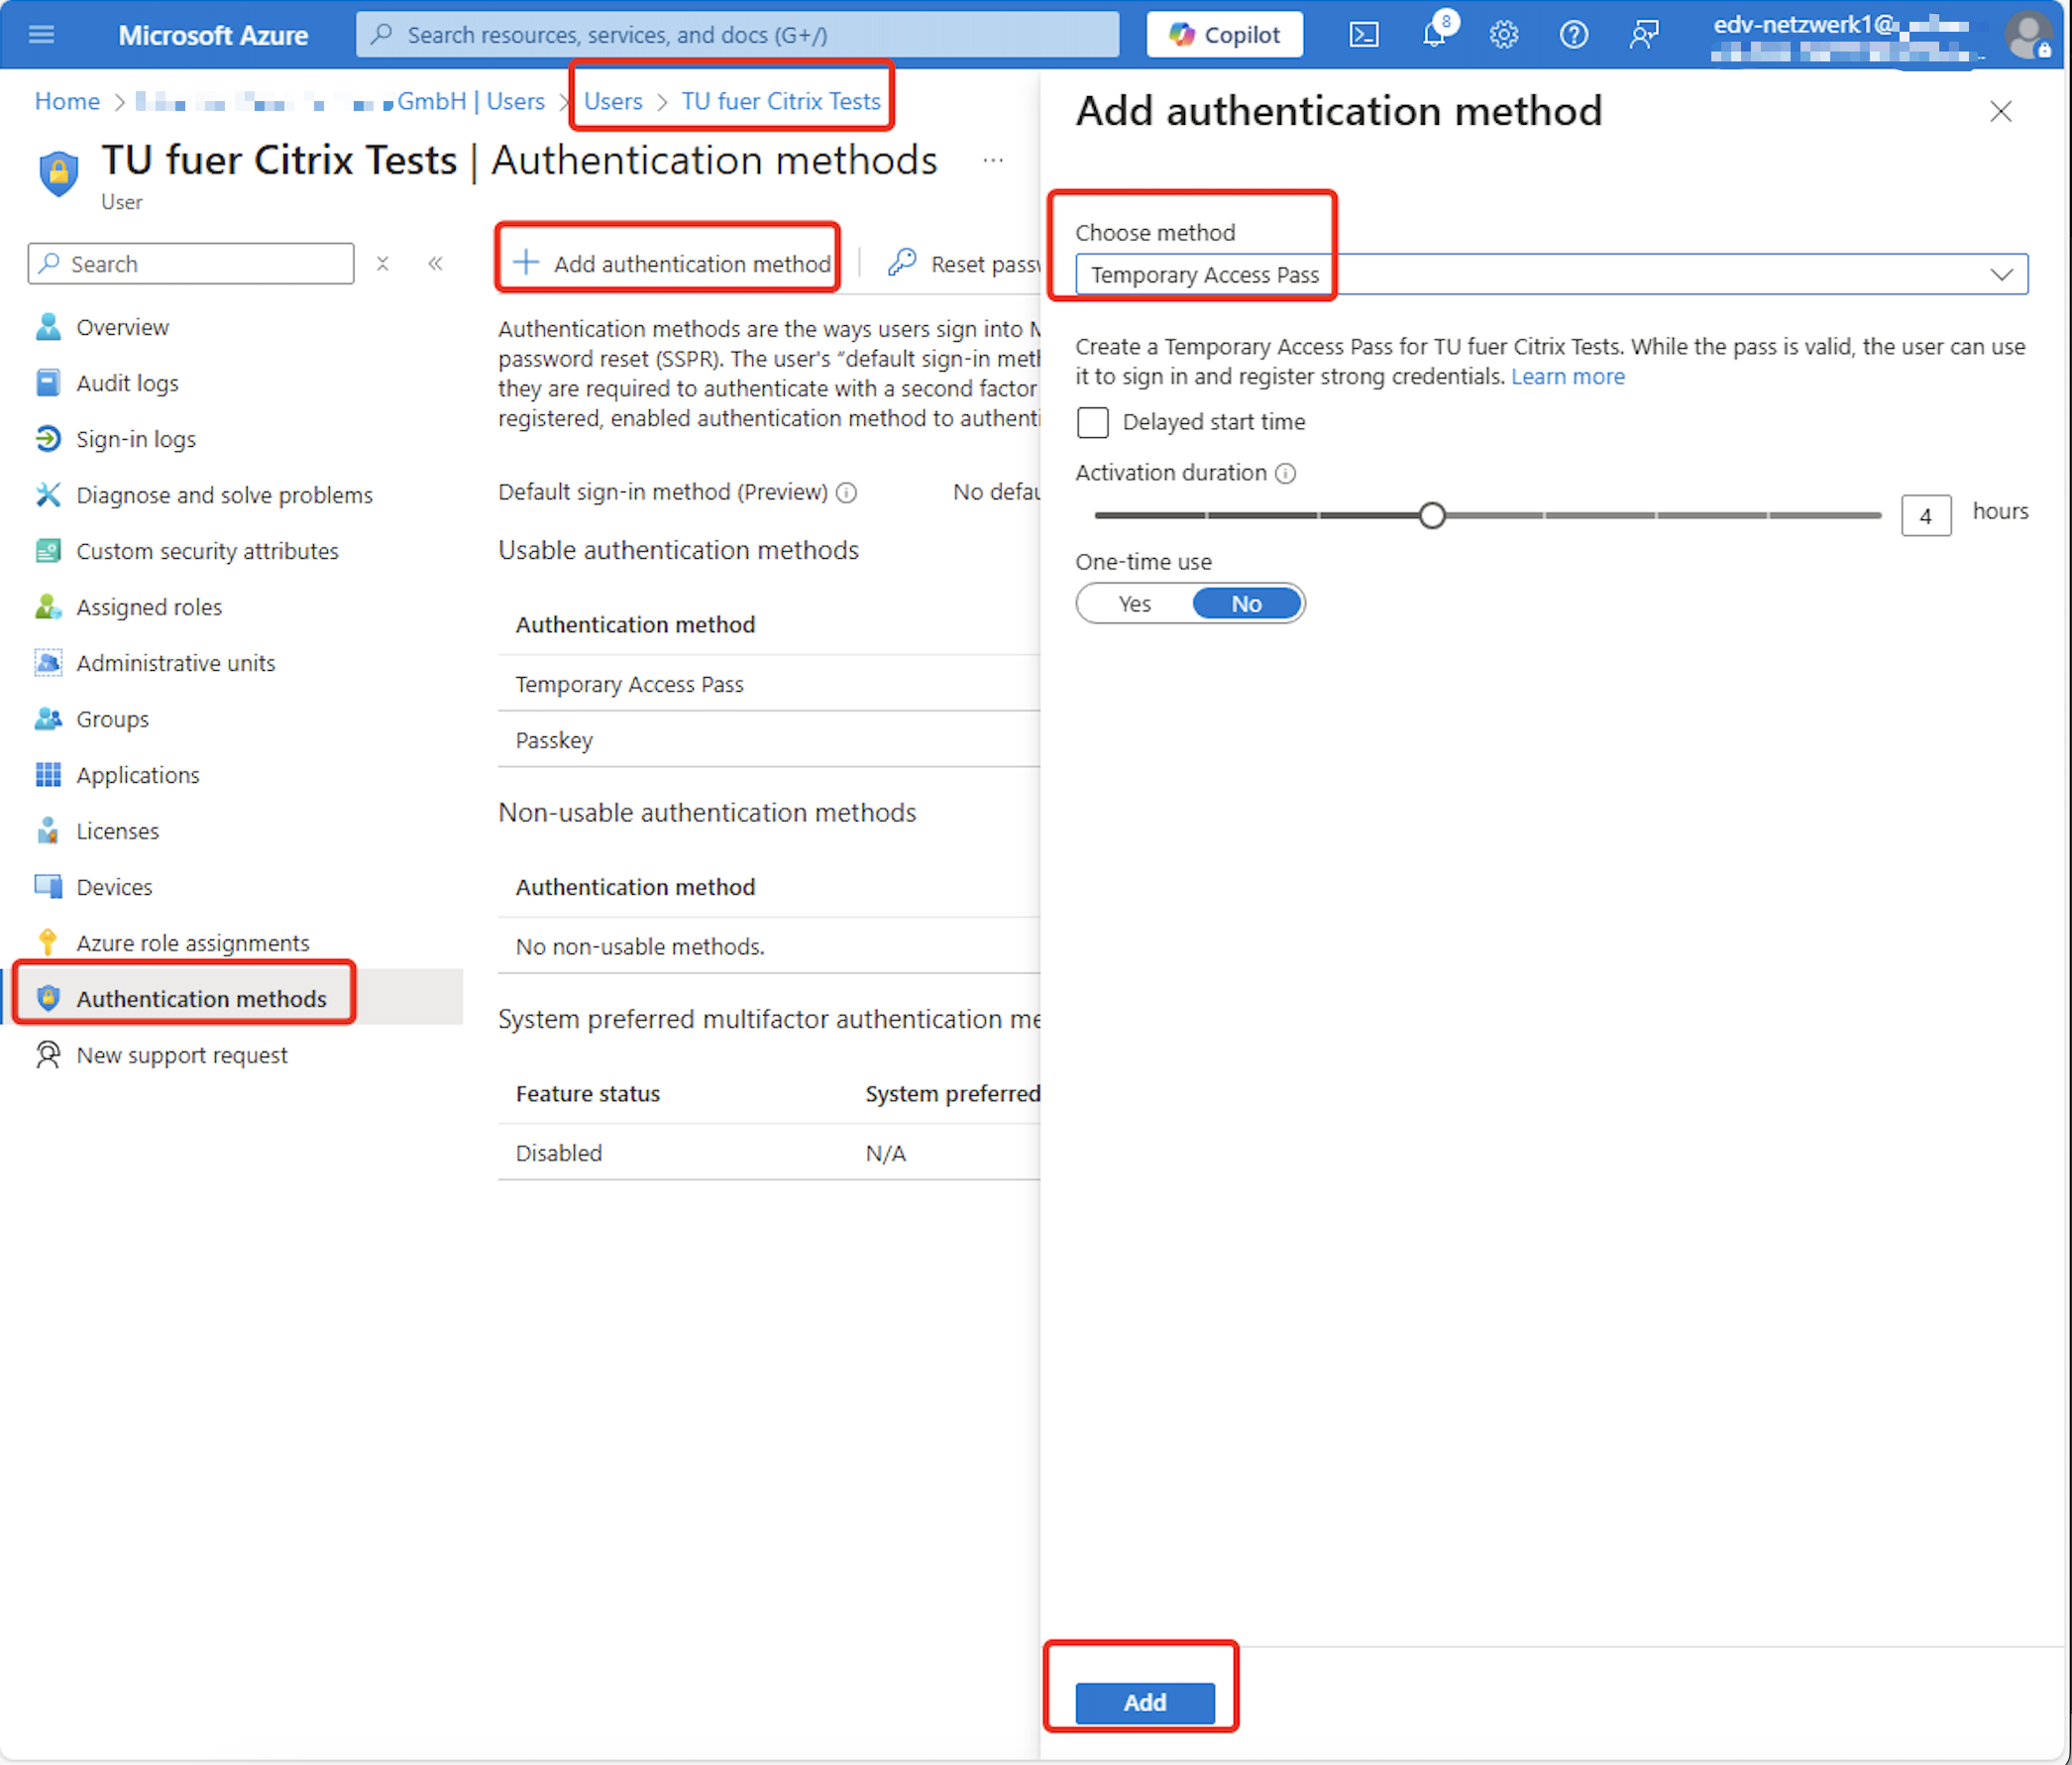2072x1765 pixels.
Task: Open the Azure portal hamburger menu
Action: (41, 35)
